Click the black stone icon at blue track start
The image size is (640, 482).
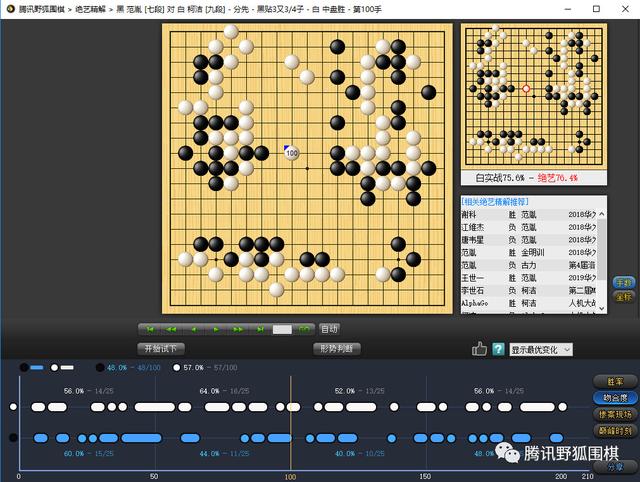coord(13,438)
